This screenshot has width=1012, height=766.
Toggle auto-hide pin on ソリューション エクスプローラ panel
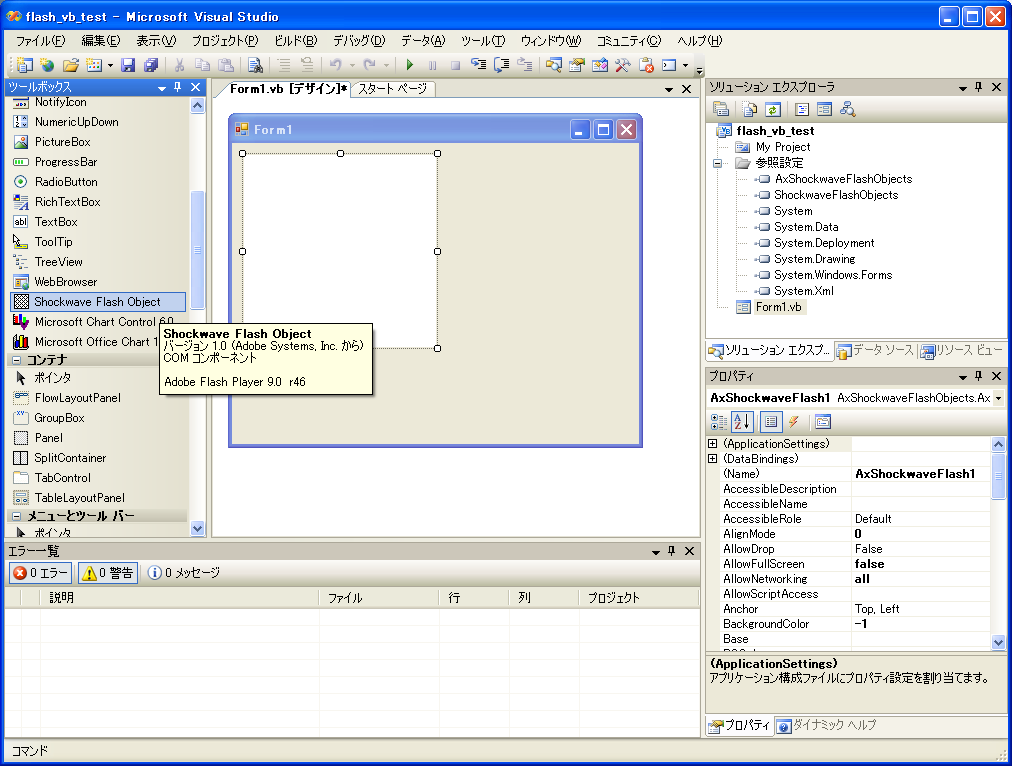click(978, 87)
